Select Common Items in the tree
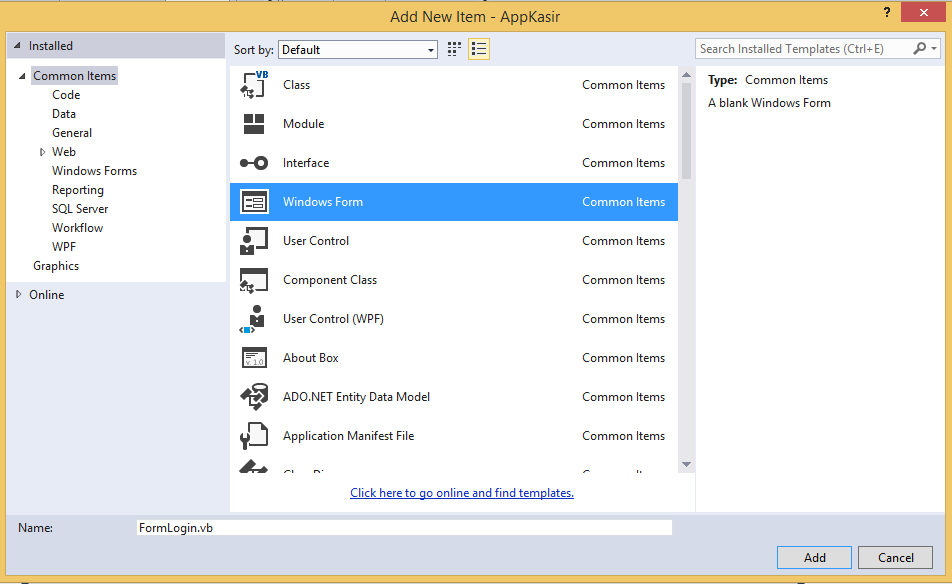 click(74, 76)
